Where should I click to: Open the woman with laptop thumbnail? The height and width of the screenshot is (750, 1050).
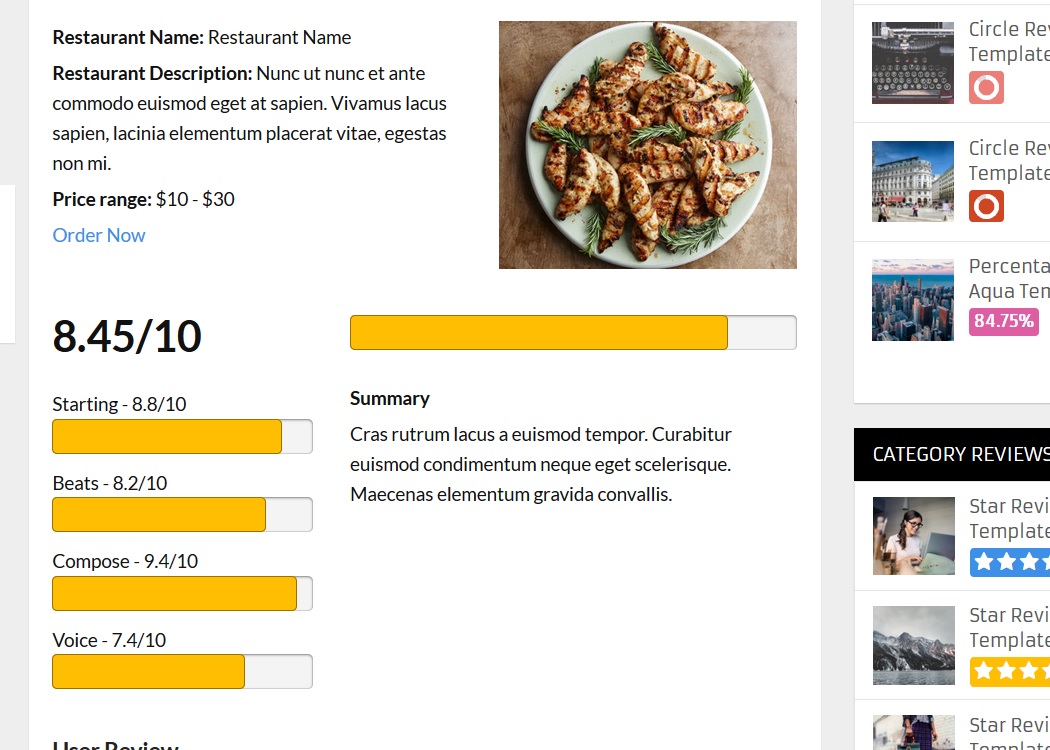pyautogui.click(x=913, y=536)
